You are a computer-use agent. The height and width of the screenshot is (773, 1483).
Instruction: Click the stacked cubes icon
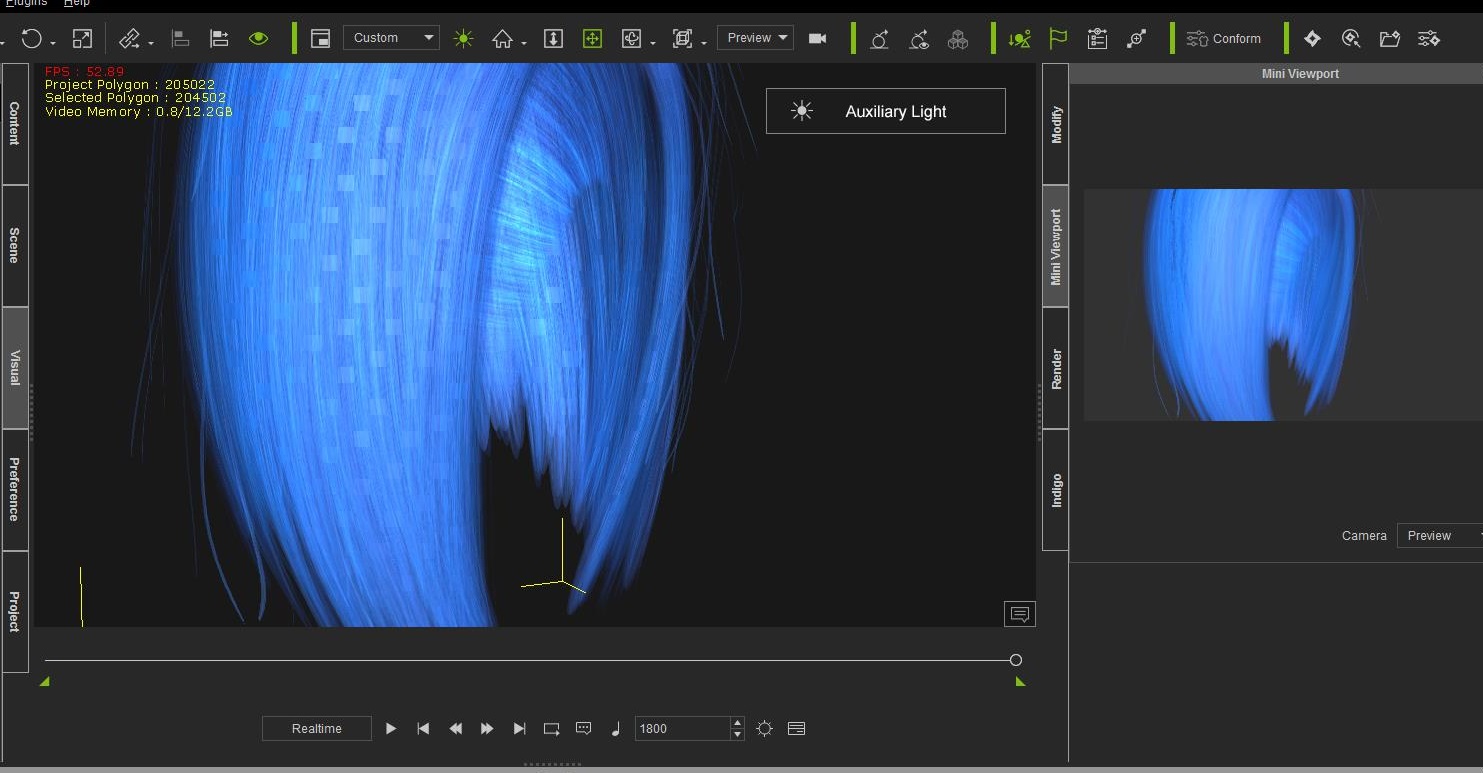(x=958, y=38)
